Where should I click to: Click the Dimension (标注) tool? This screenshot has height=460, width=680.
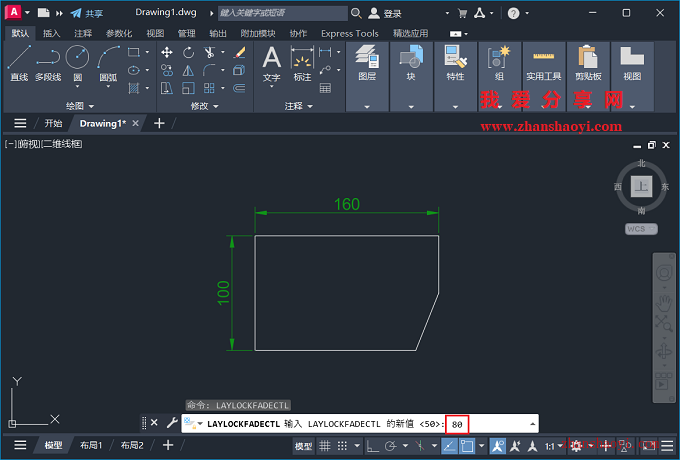point(302,64)
